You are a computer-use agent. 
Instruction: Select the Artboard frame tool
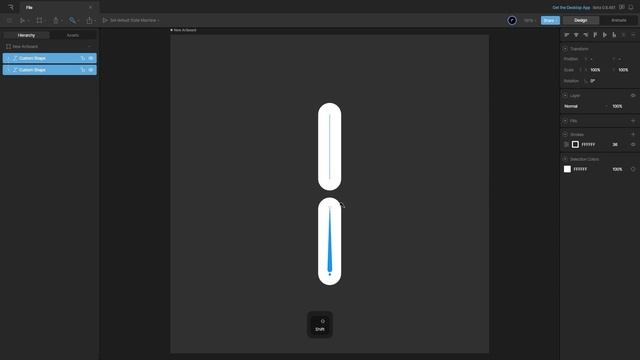pyautogui.click(x=39, y=20)
